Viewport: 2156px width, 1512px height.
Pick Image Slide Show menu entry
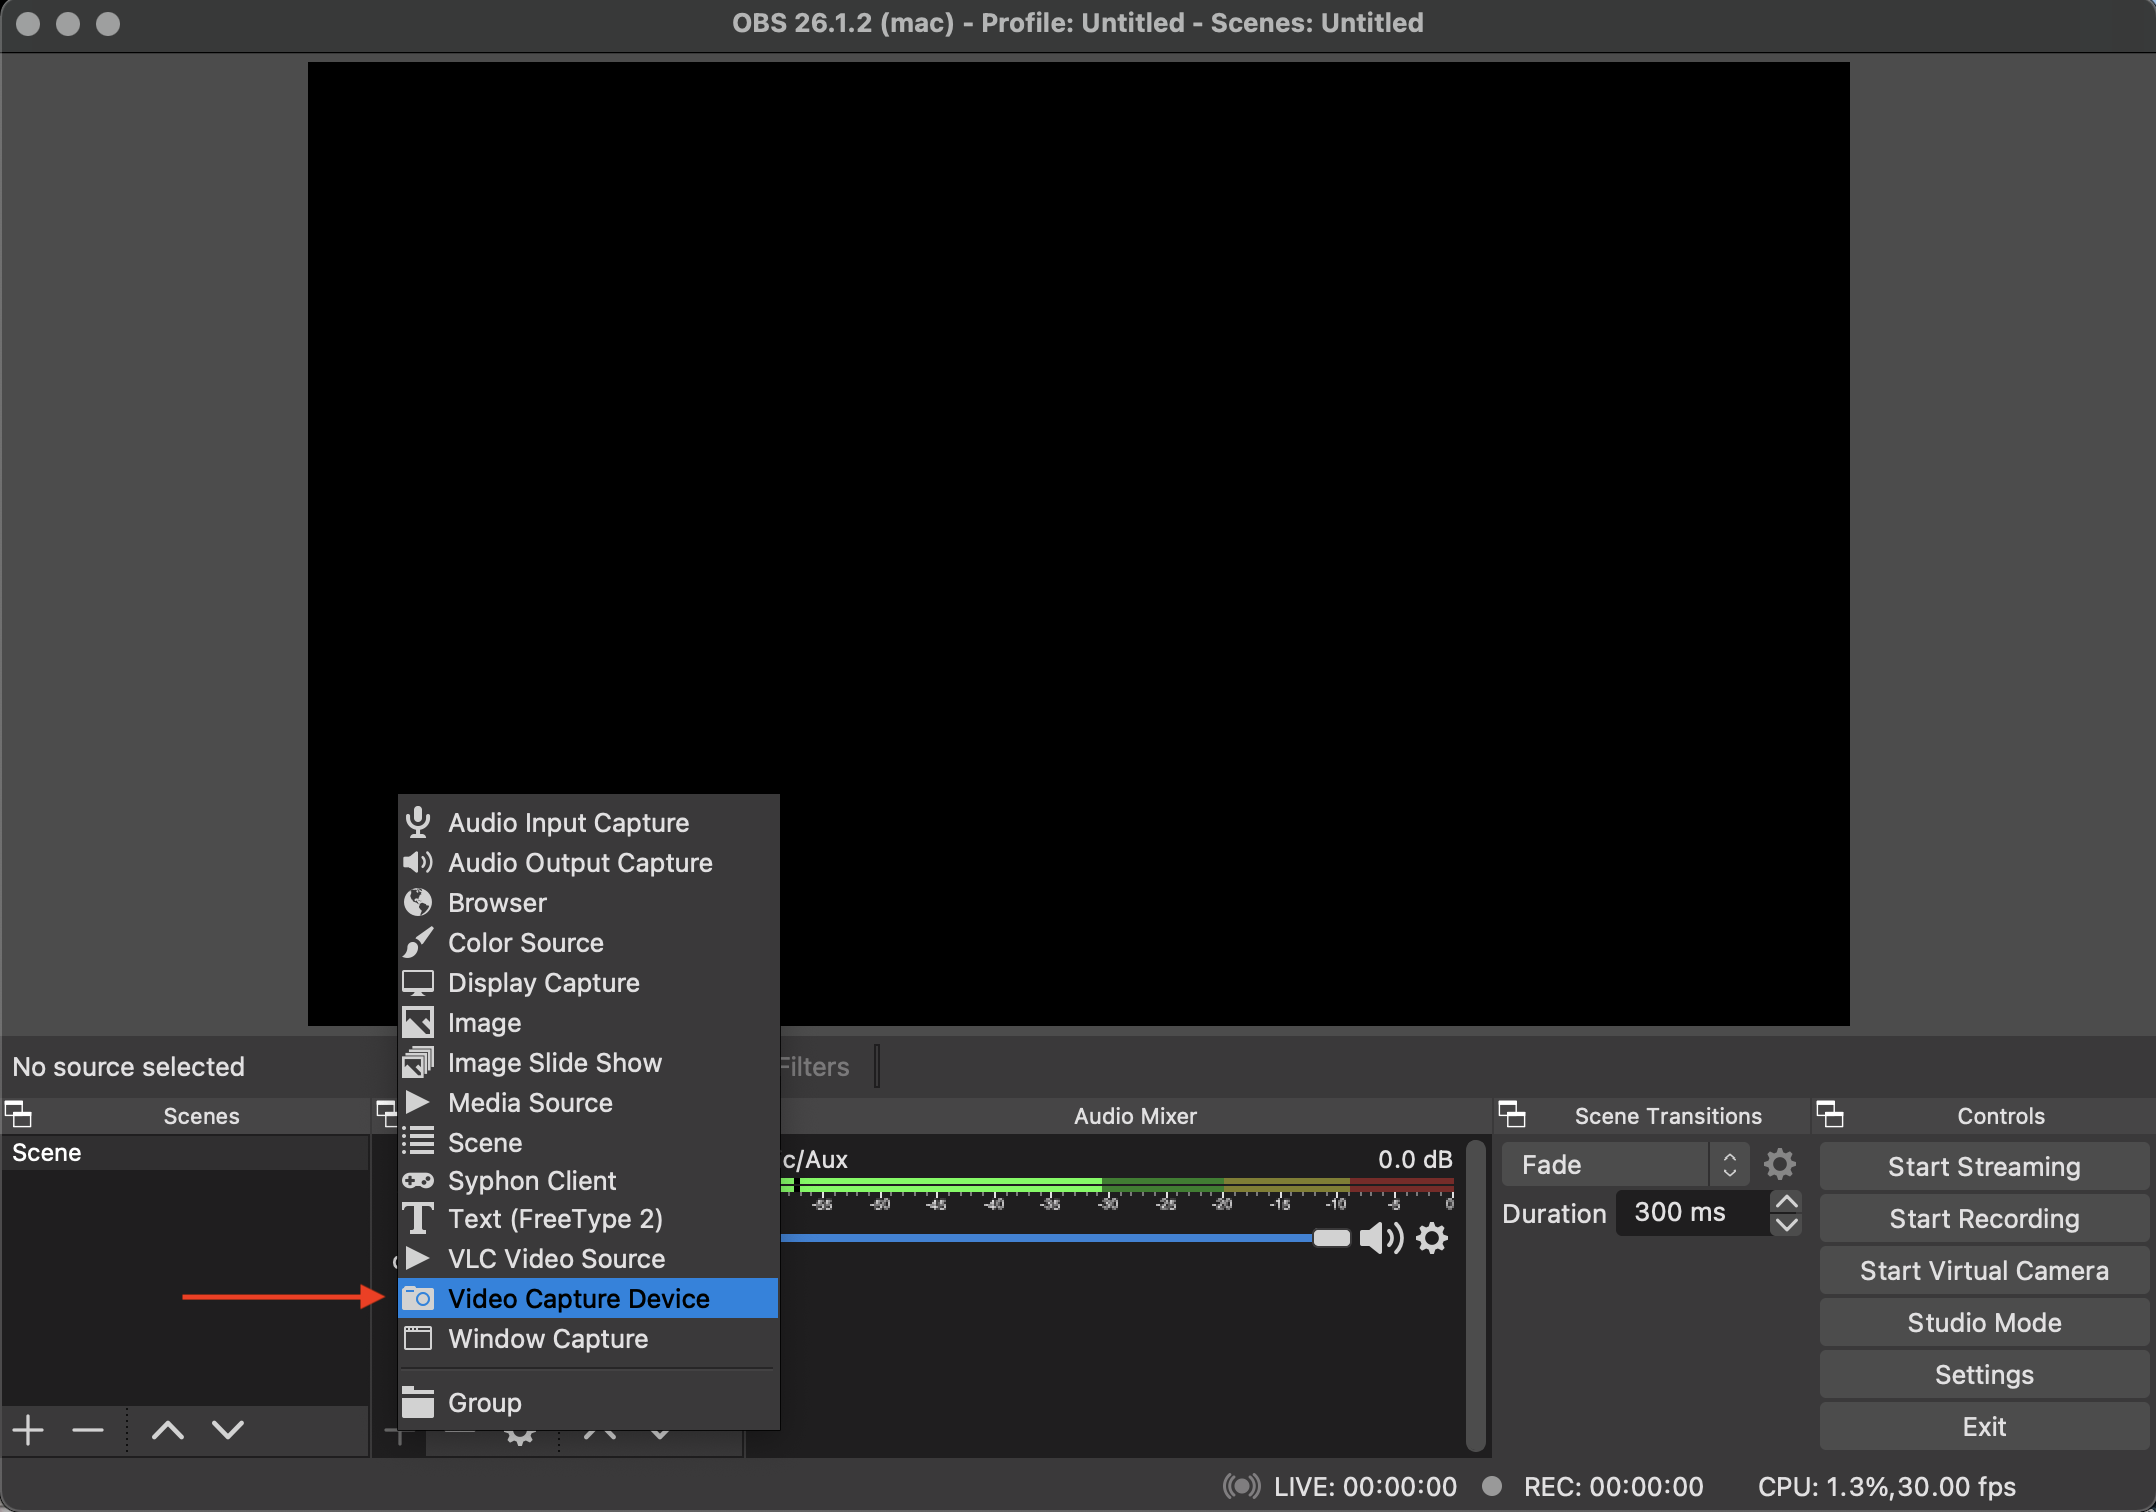point(588,1062)
